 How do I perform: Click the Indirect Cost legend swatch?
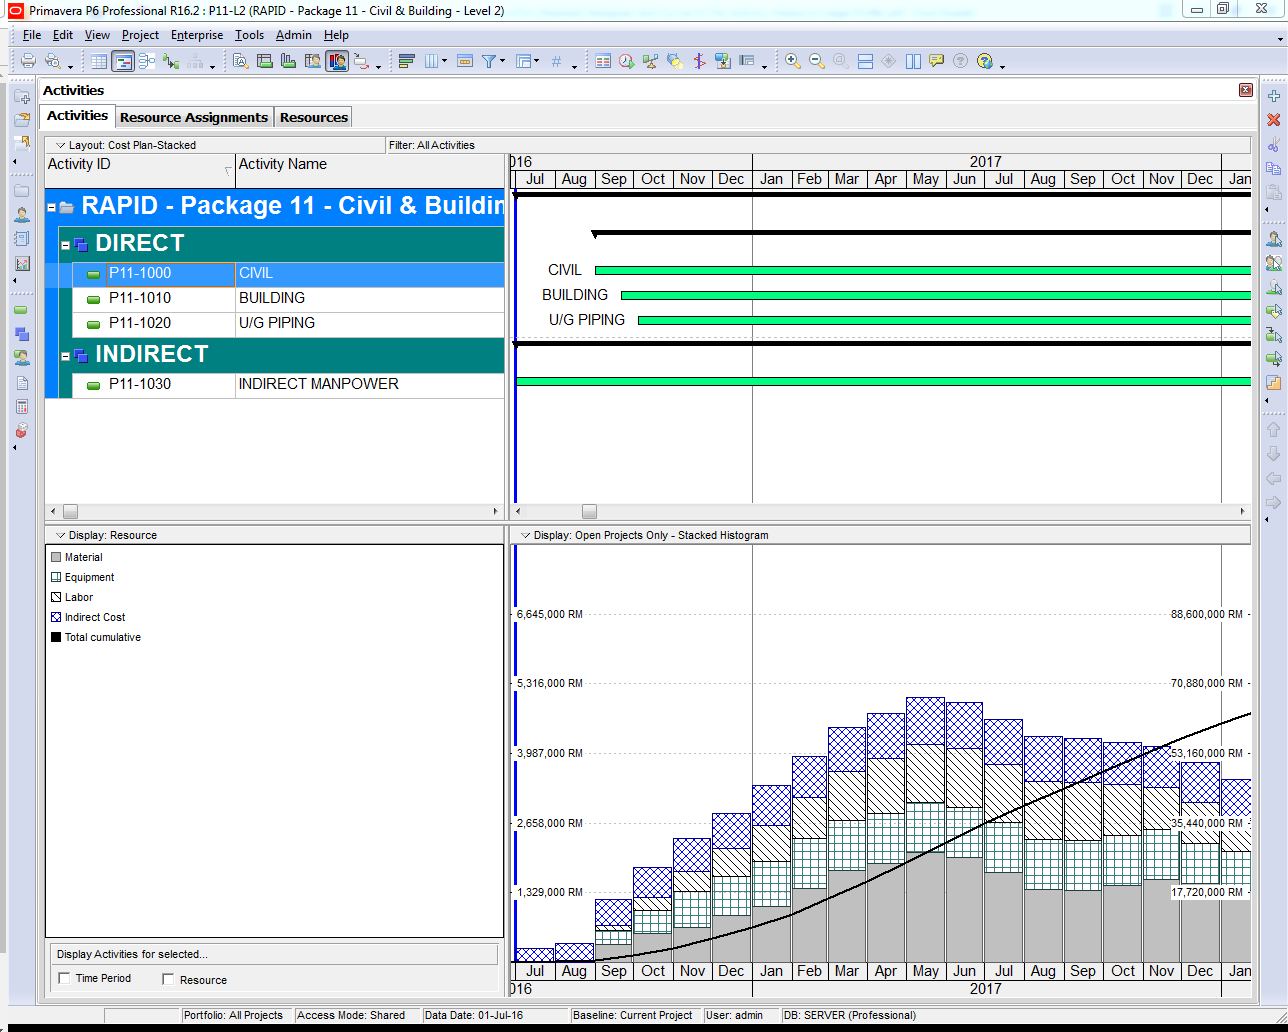(x=56, y=618)
